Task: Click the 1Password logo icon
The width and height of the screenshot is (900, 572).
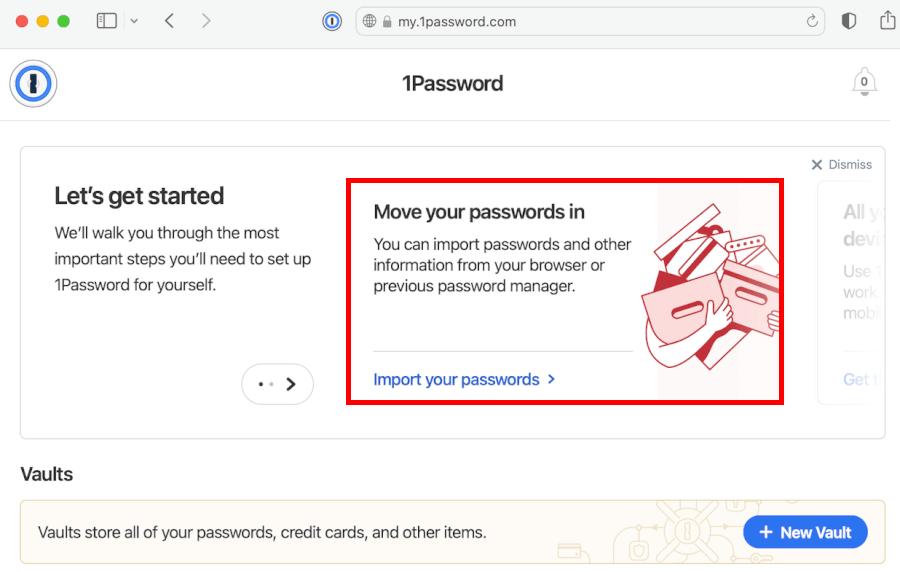Action: tap(33, 83)
